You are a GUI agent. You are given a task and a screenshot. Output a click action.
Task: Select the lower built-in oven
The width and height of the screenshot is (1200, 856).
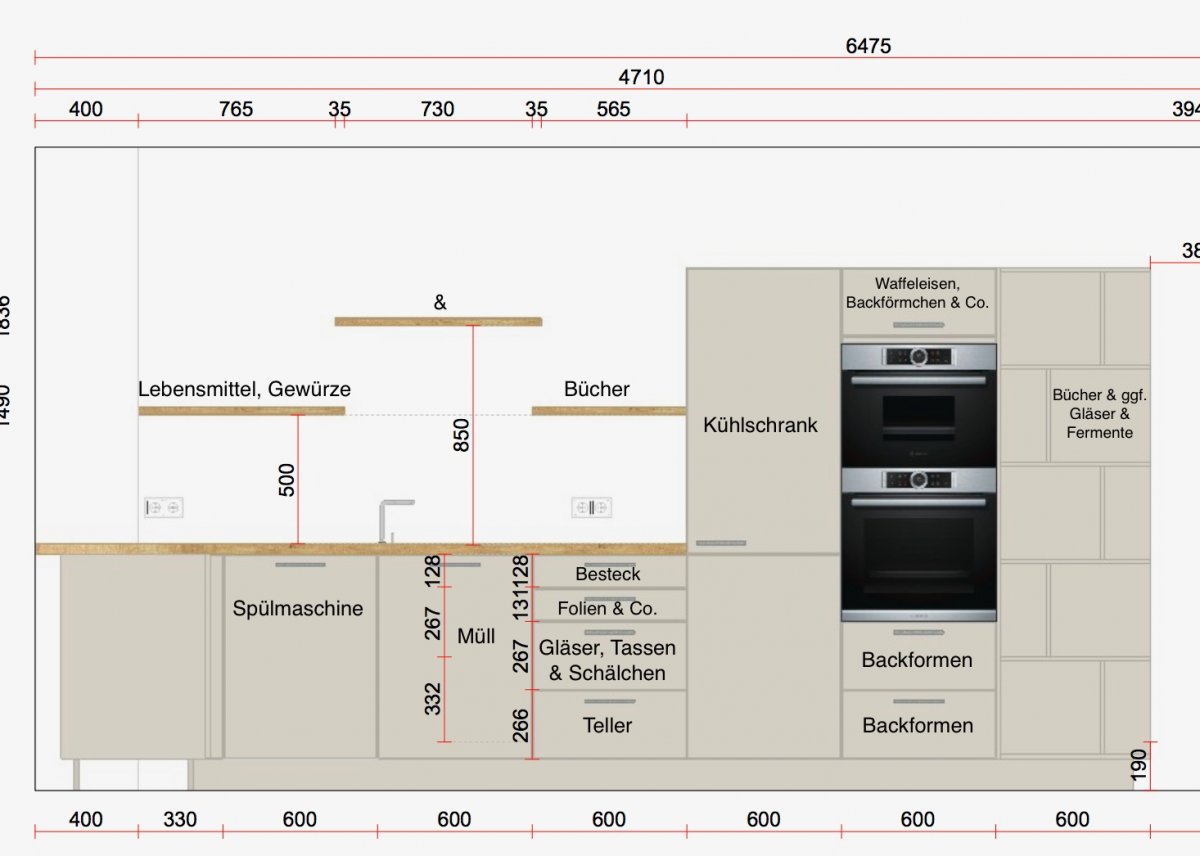pos(918,545)
